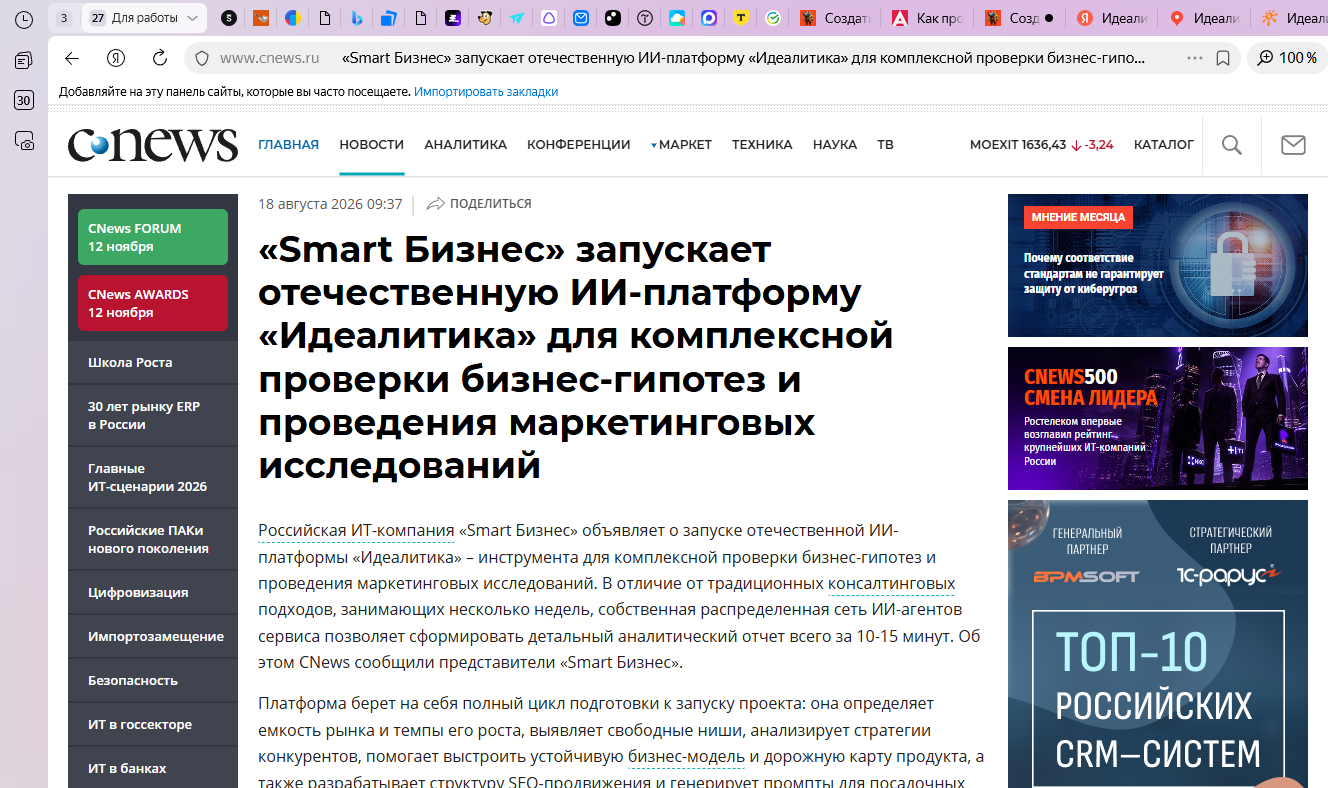Open the ТВ menu item
The width and height of the screenshot is (1328, 788).
pos(885,145)
